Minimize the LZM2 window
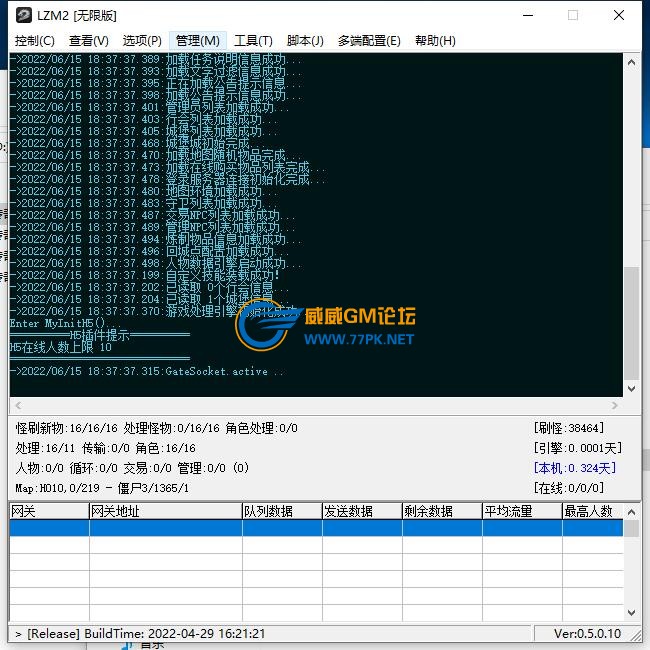Screen dimensions: 650x650 (528, 15)
